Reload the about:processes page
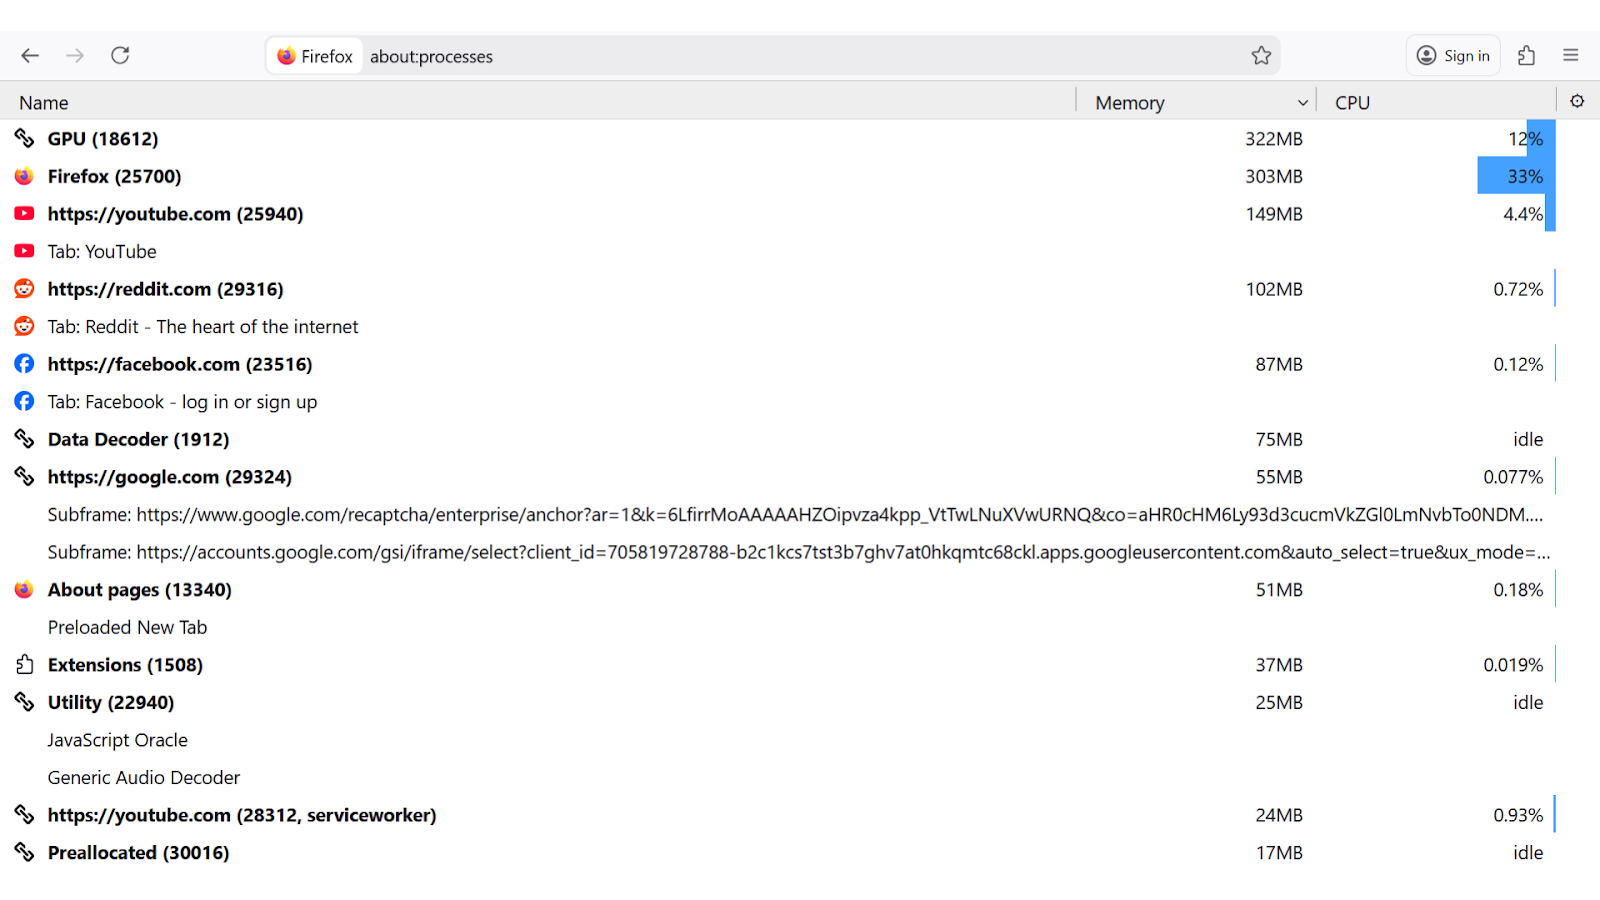 [x=120, y=56]
